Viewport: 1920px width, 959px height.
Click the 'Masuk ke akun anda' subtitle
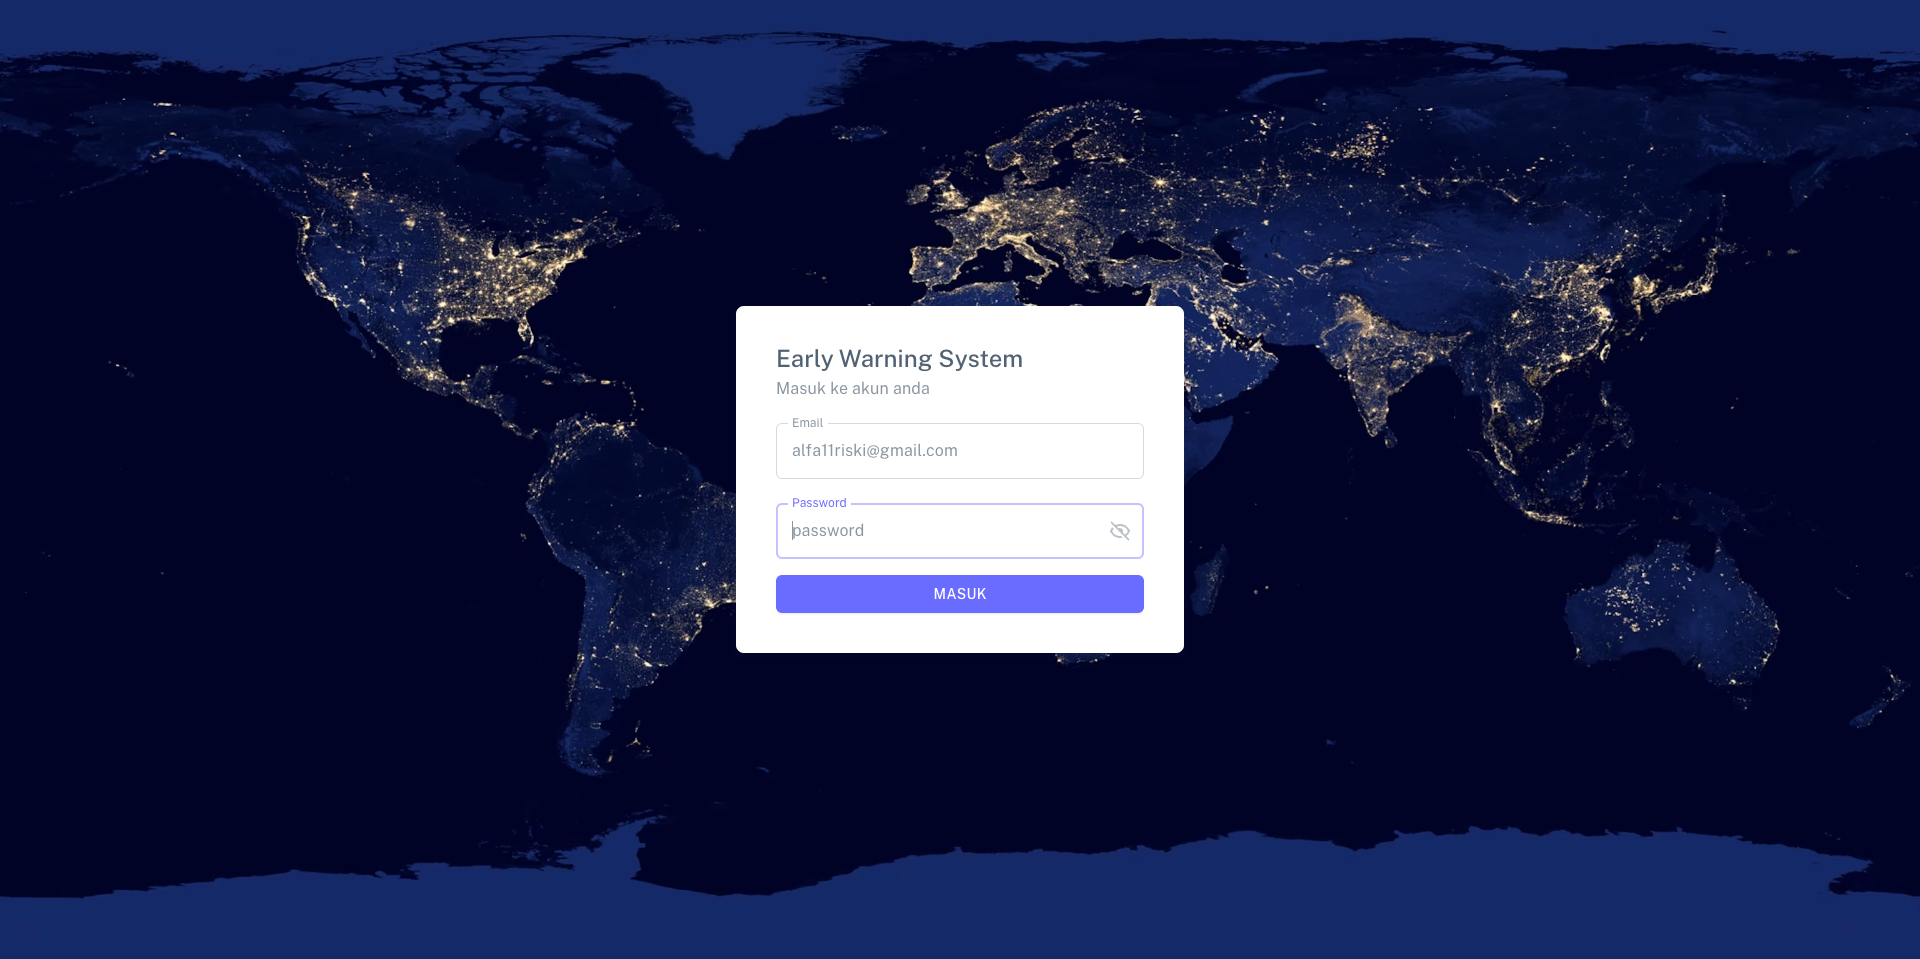click(852, 388)
